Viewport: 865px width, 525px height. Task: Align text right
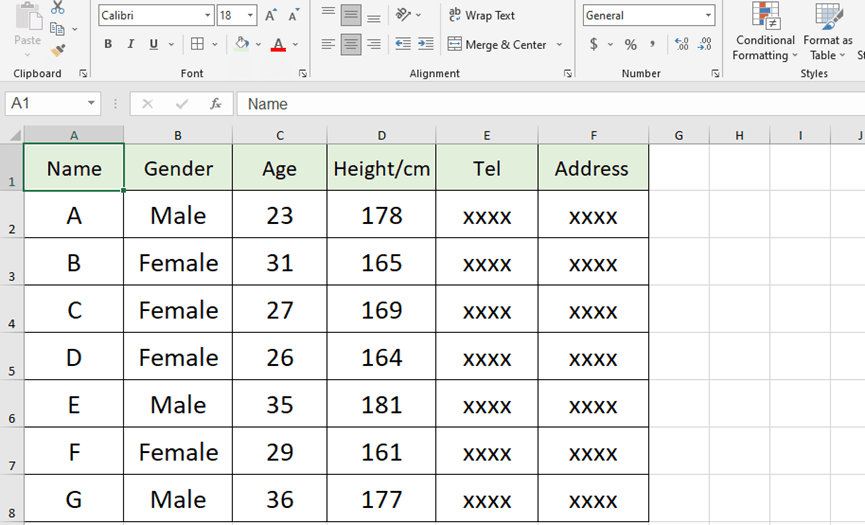click(x=373, y=44)
